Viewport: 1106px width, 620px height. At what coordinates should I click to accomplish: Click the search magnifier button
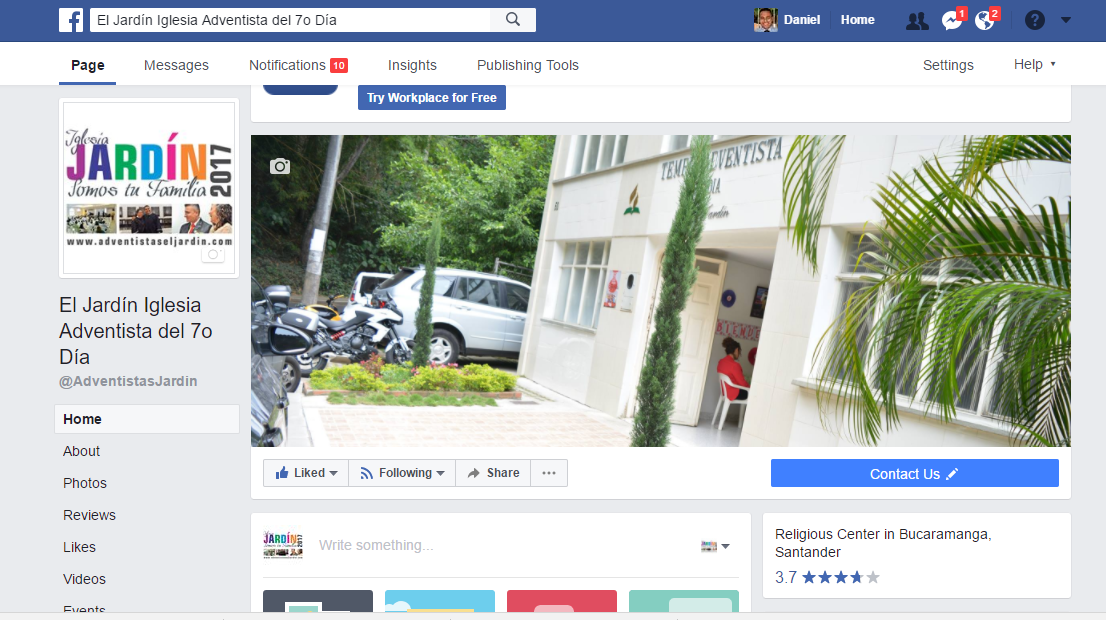[513, 20]
